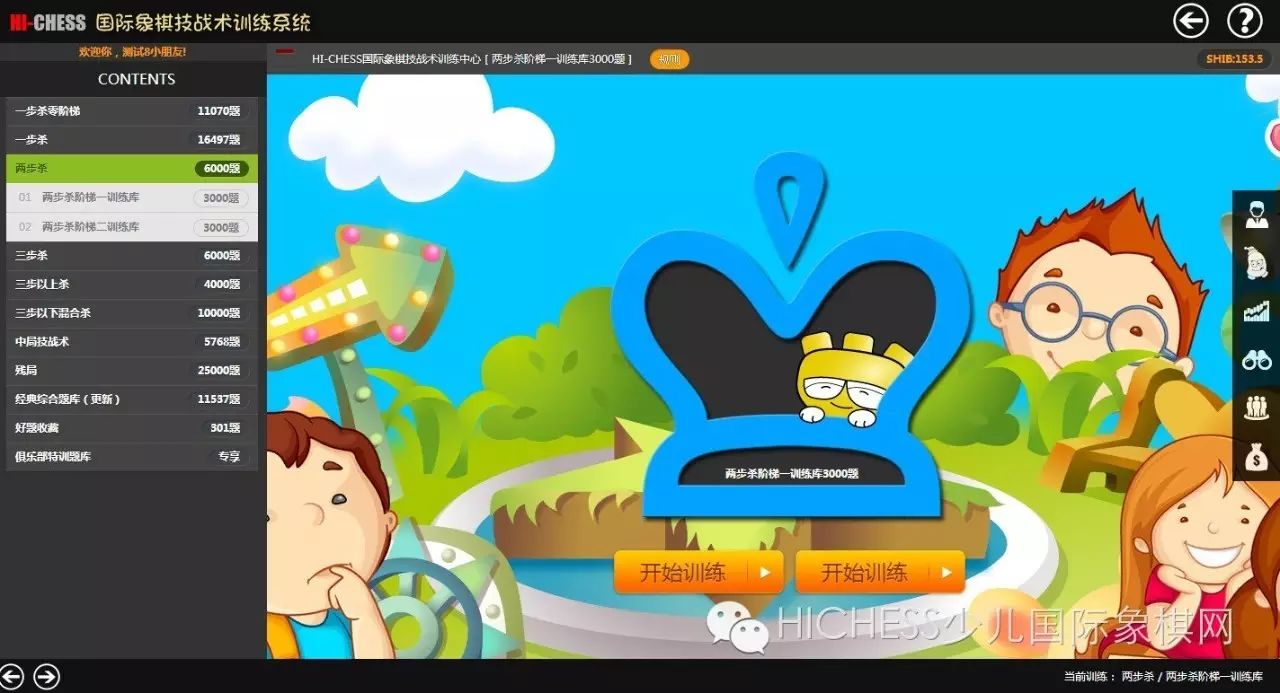Go to next page with bottom right-arrow
1280x693 pixels.
pos(47,676)
